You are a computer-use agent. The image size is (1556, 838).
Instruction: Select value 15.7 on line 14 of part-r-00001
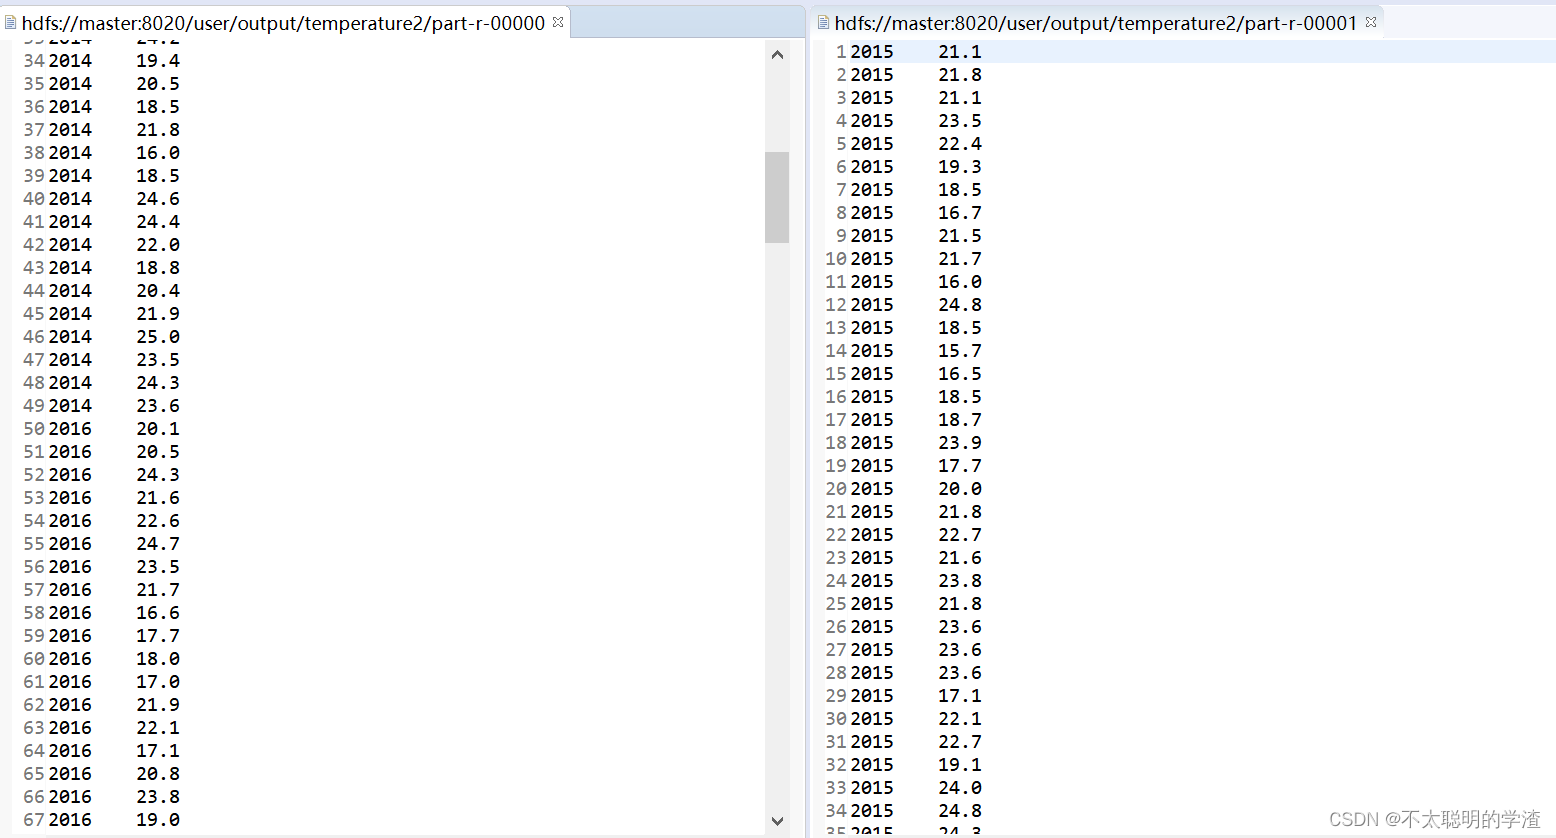pyautogui.click(x=960, y=351)
